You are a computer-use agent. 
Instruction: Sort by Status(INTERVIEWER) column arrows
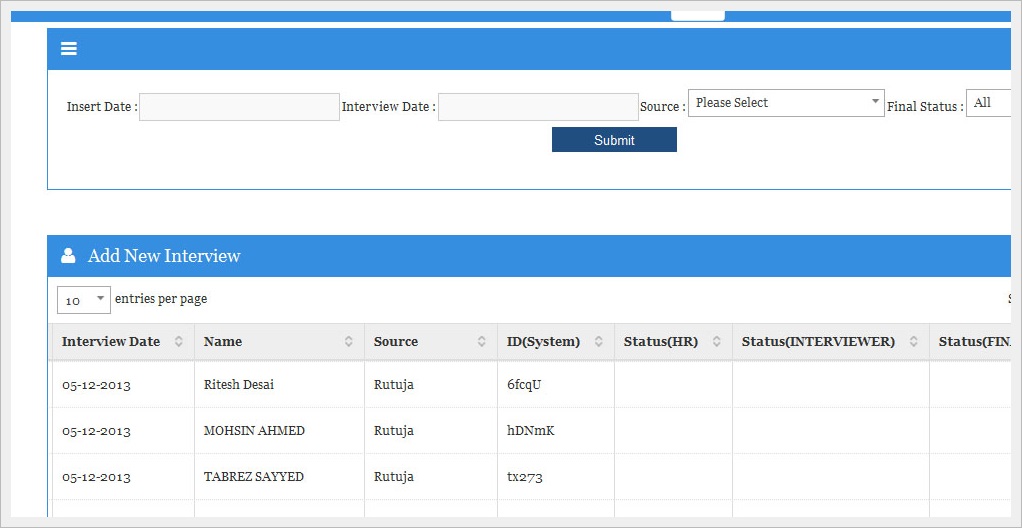point(914,342)
